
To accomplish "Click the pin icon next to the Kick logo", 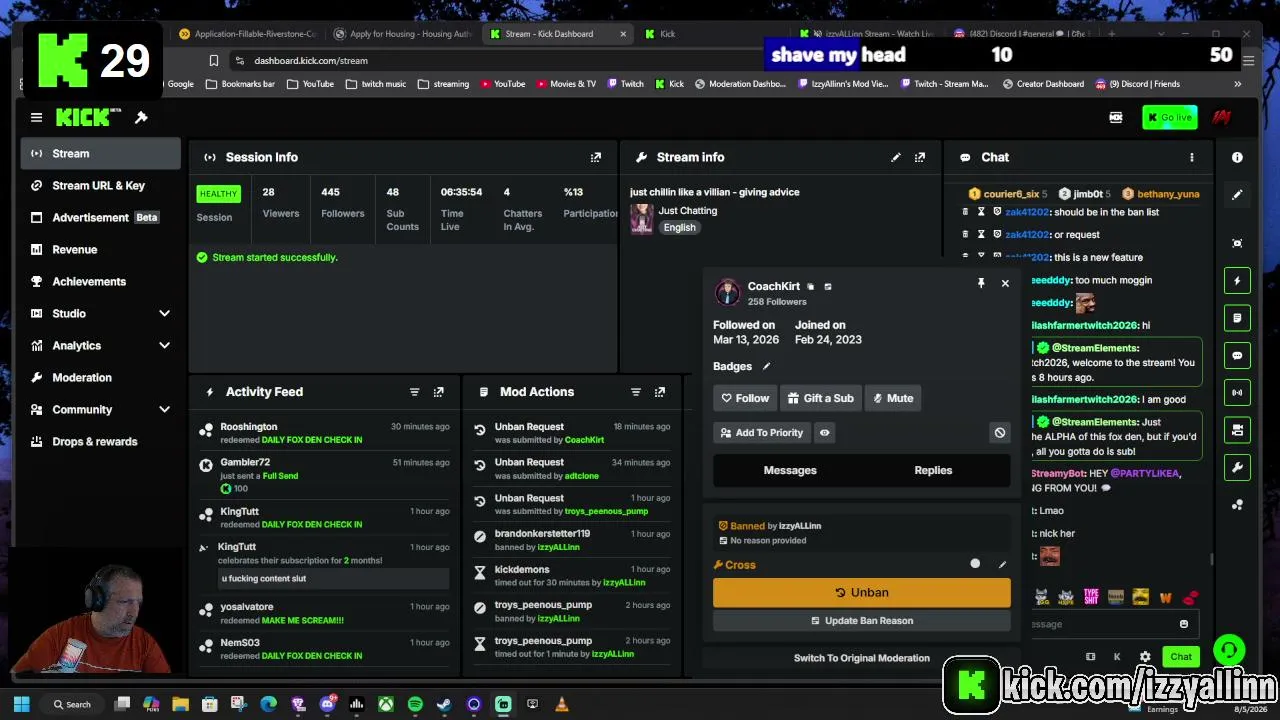I will pos(141,118).
